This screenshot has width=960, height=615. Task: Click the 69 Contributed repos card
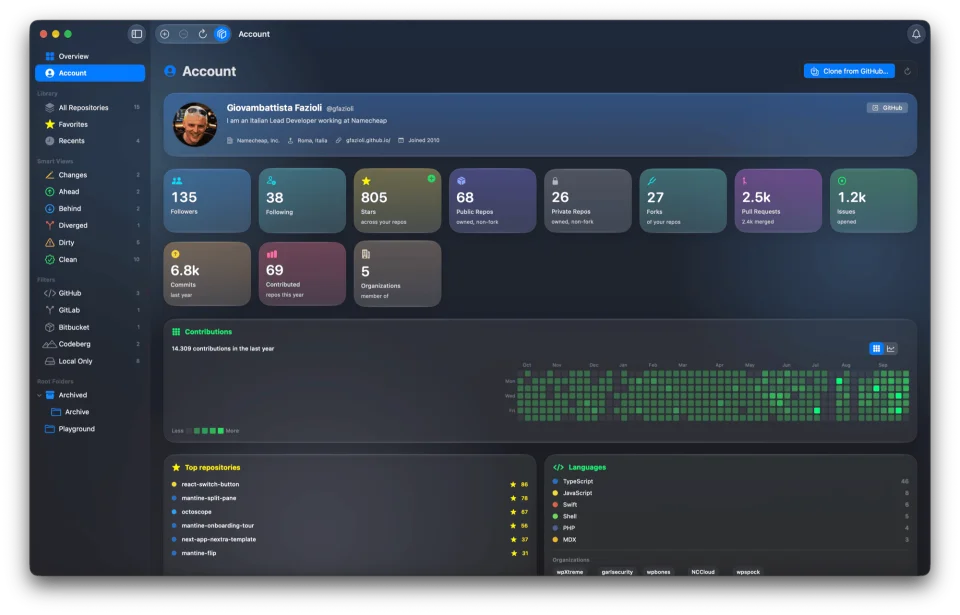point(302,274)
